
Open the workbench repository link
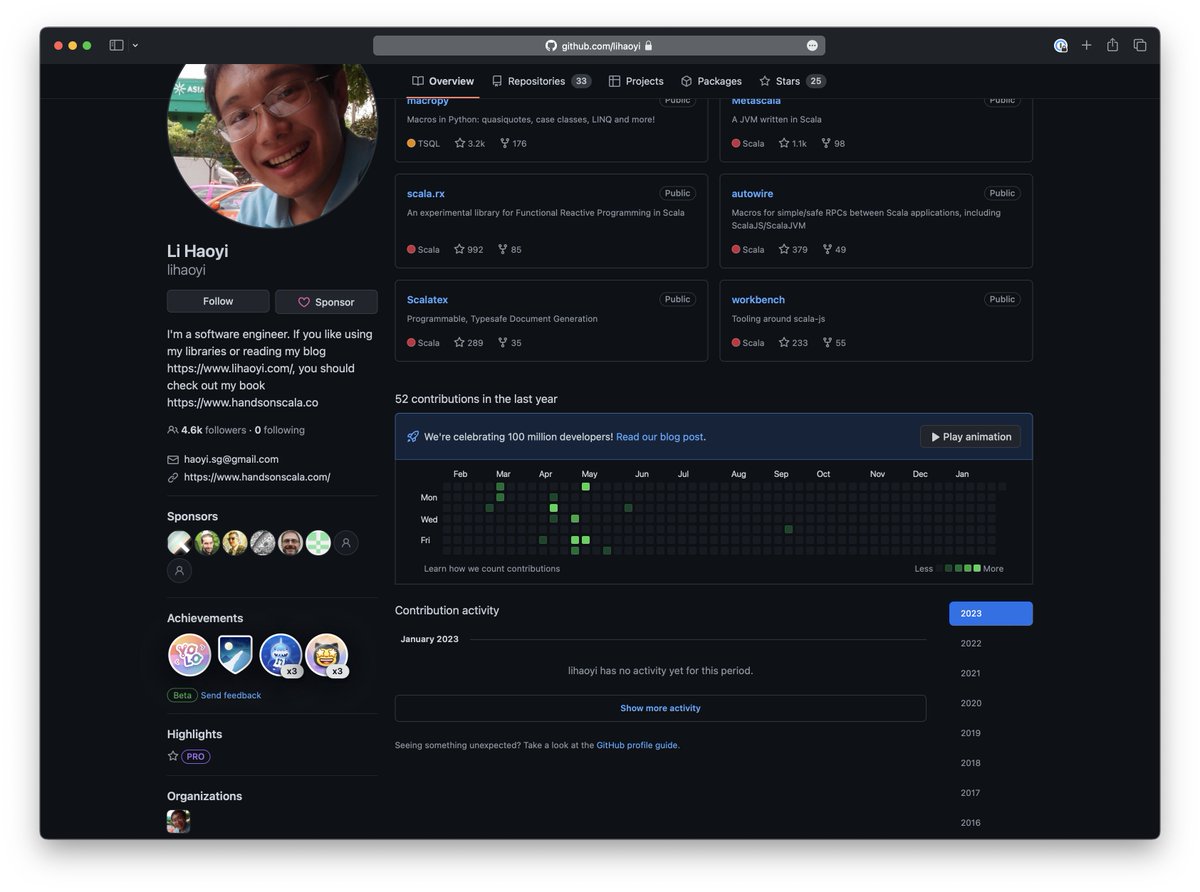tap(758, 299)
